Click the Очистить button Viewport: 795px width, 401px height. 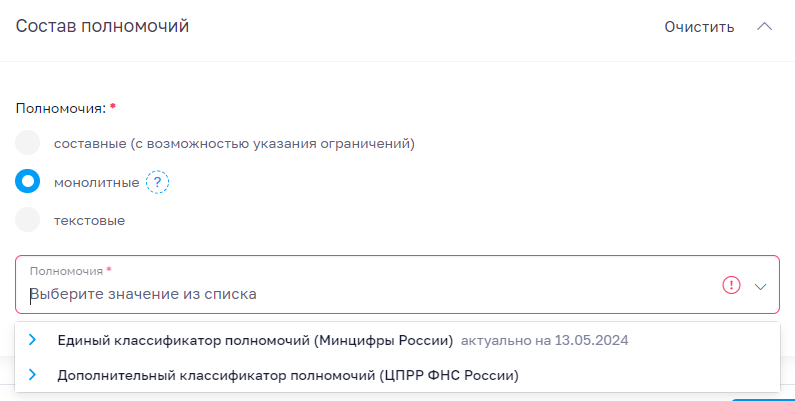699,27
